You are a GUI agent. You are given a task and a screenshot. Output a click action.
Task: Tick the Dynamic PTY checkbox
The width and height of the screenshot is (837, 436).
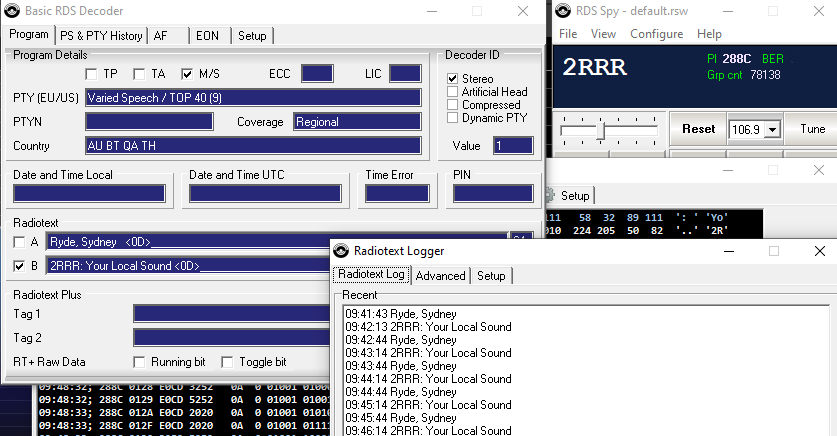tap(453, 118)
